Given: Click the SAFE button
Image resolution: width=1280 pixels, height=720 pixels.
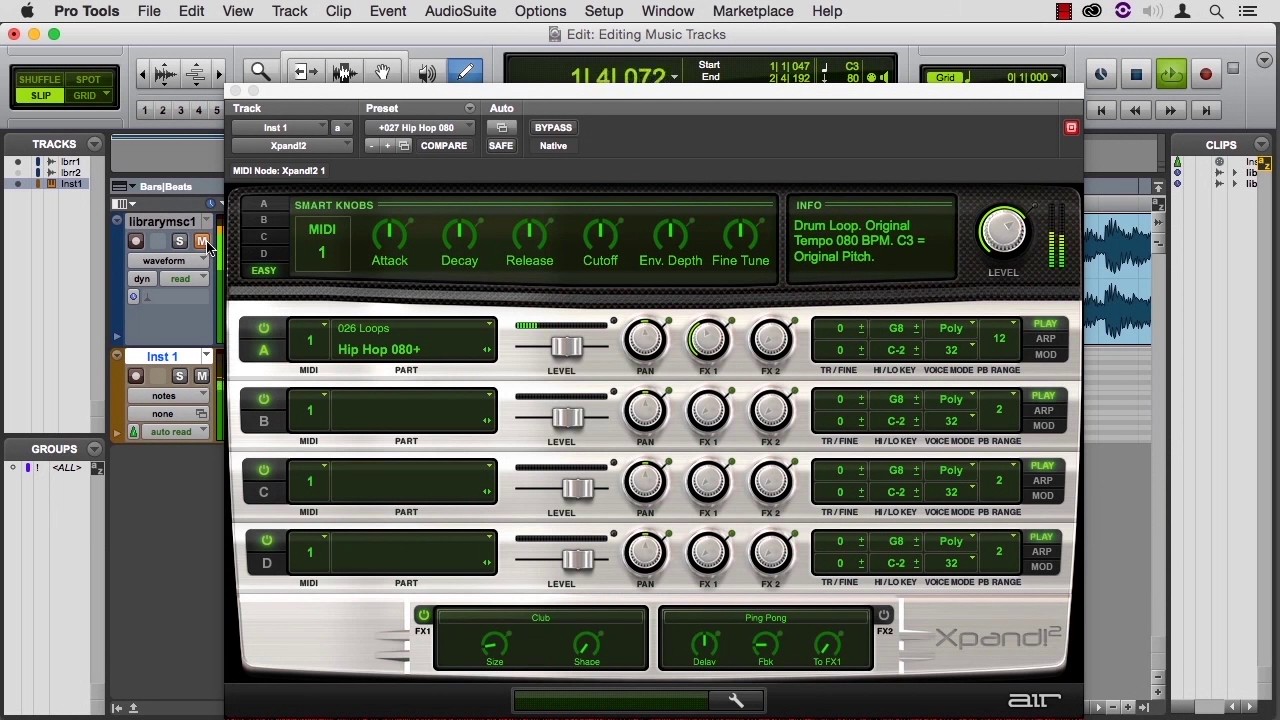Looking at the screenshot, I should 501,146.
